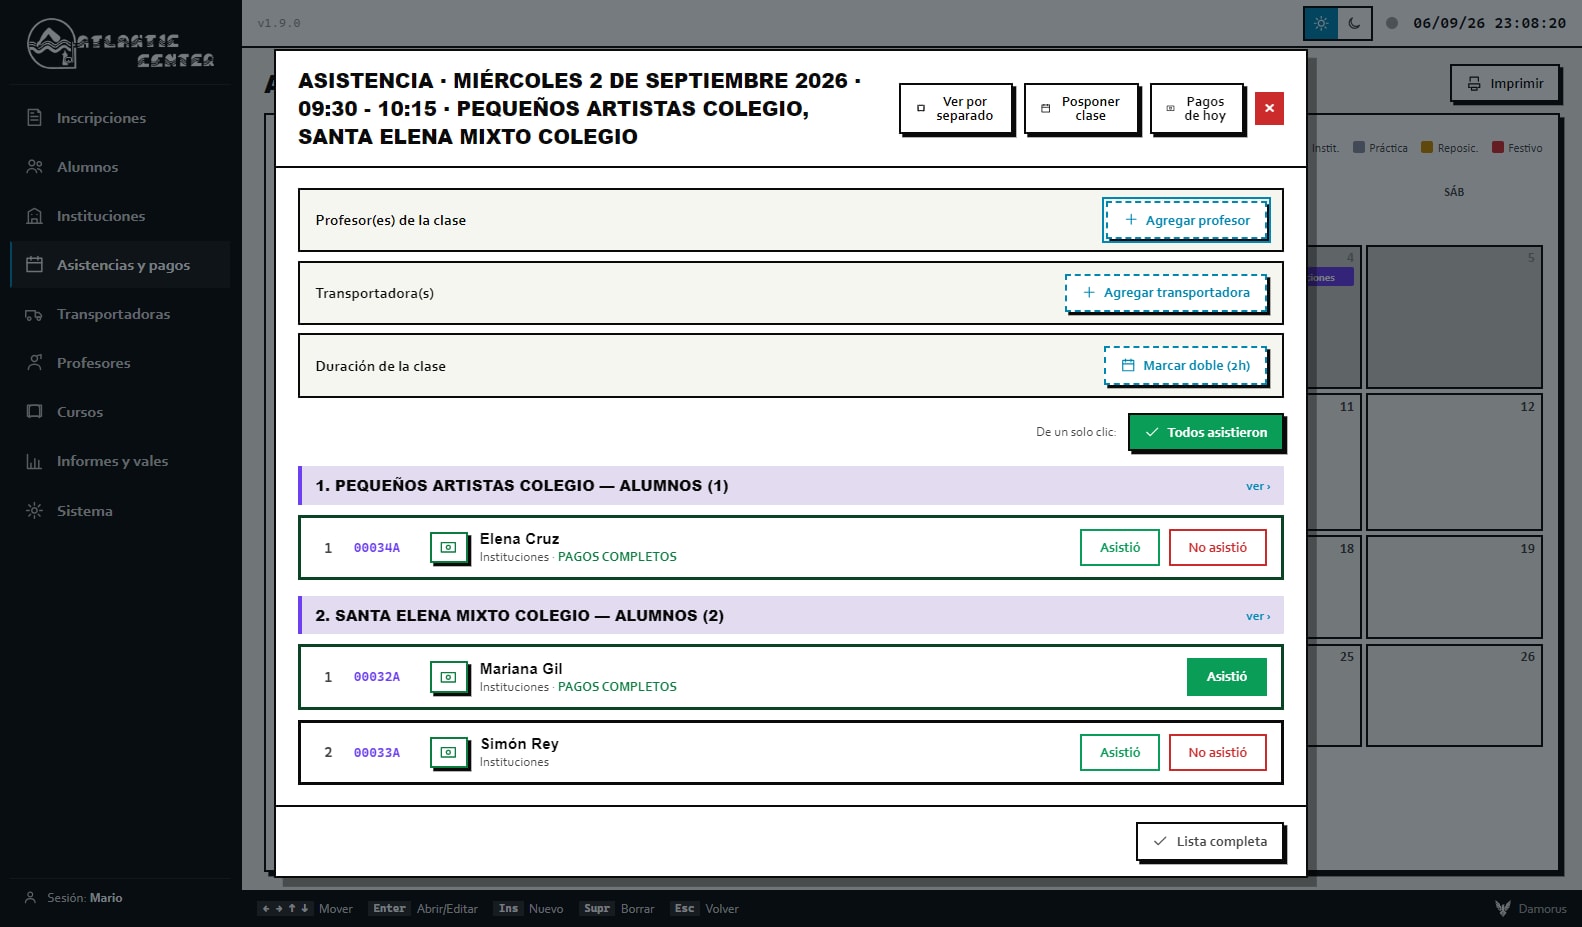Click the Imprimir button
1582x927 pixels.
point(1505,83)
